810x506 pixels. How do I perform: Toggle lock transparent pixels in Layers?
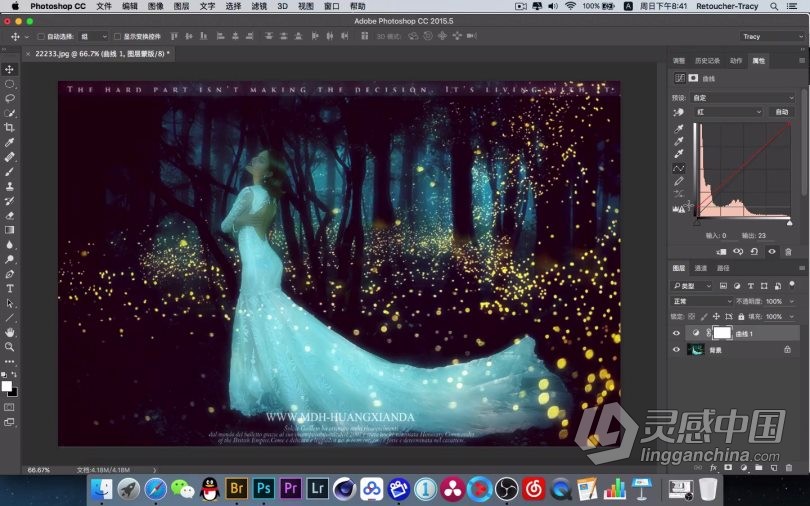[692, 317]
